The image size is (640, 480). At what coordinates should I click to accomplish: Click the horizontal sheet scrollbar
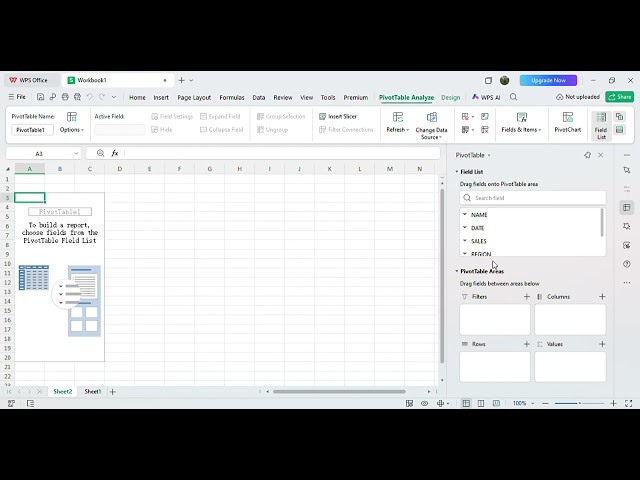339,391
